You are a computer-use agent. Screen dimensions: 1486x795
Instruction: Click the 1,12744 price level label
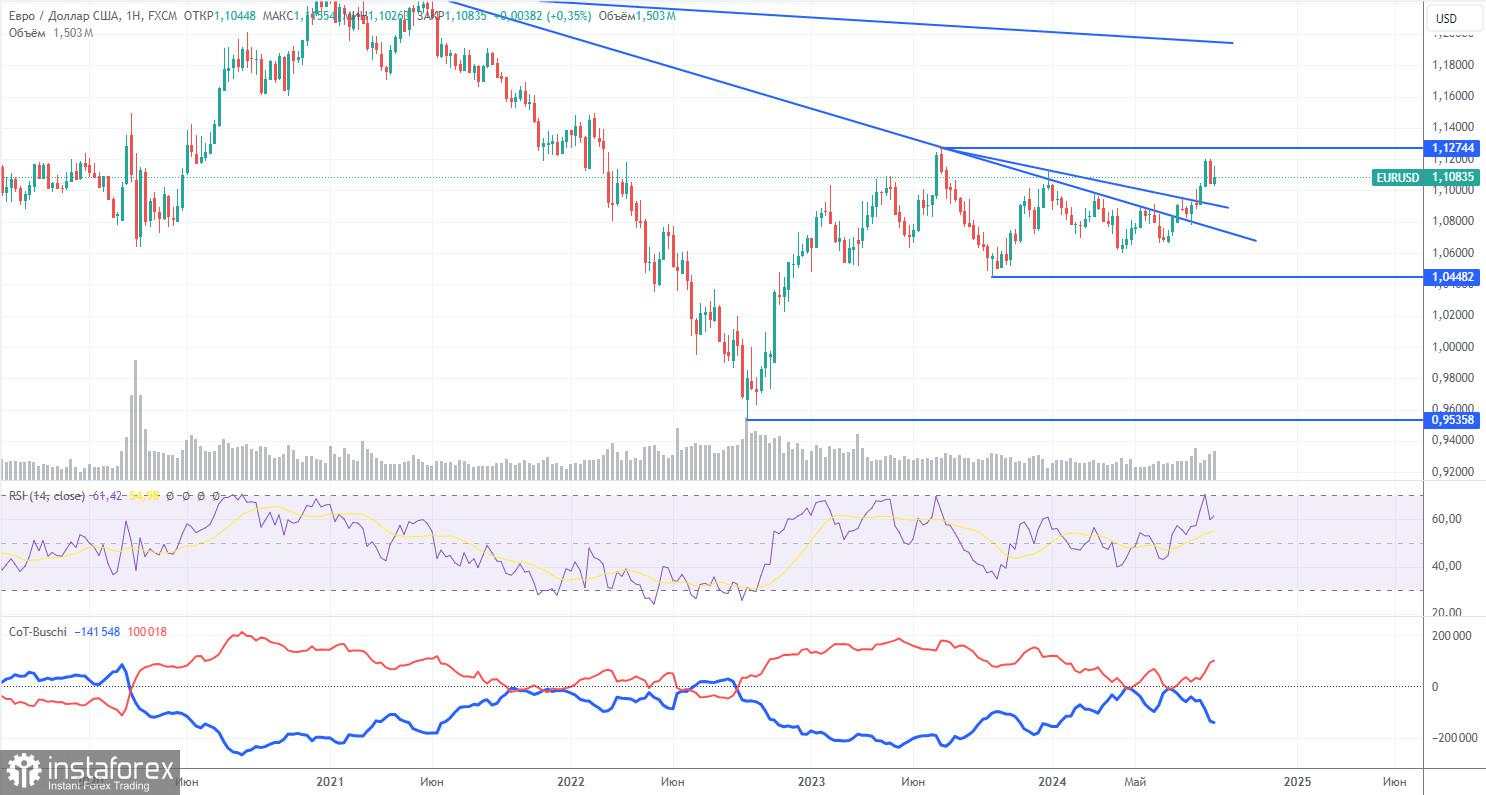[x=1454, y=147]
